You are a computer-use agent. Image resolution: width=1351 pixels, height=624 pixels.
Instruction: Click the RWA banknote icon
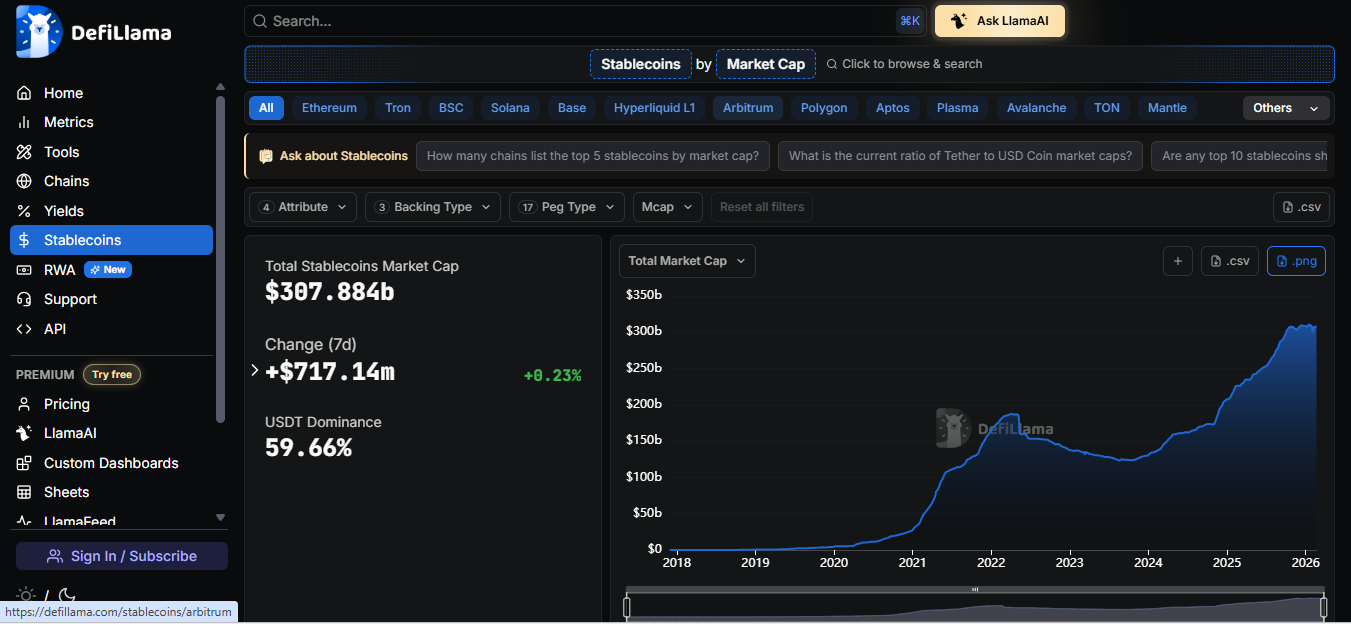click(x=25, y=270)
